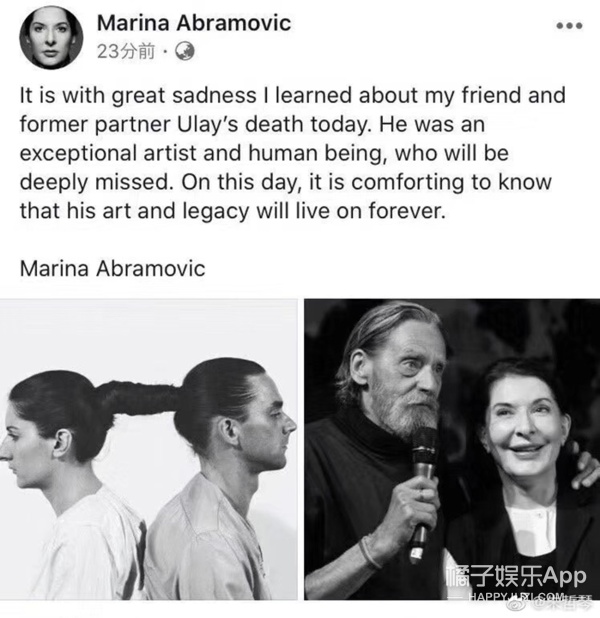The width and height of the screenshot is (600, 618).
Task: Click the joined hair braid in left photo
Action: 140,397
